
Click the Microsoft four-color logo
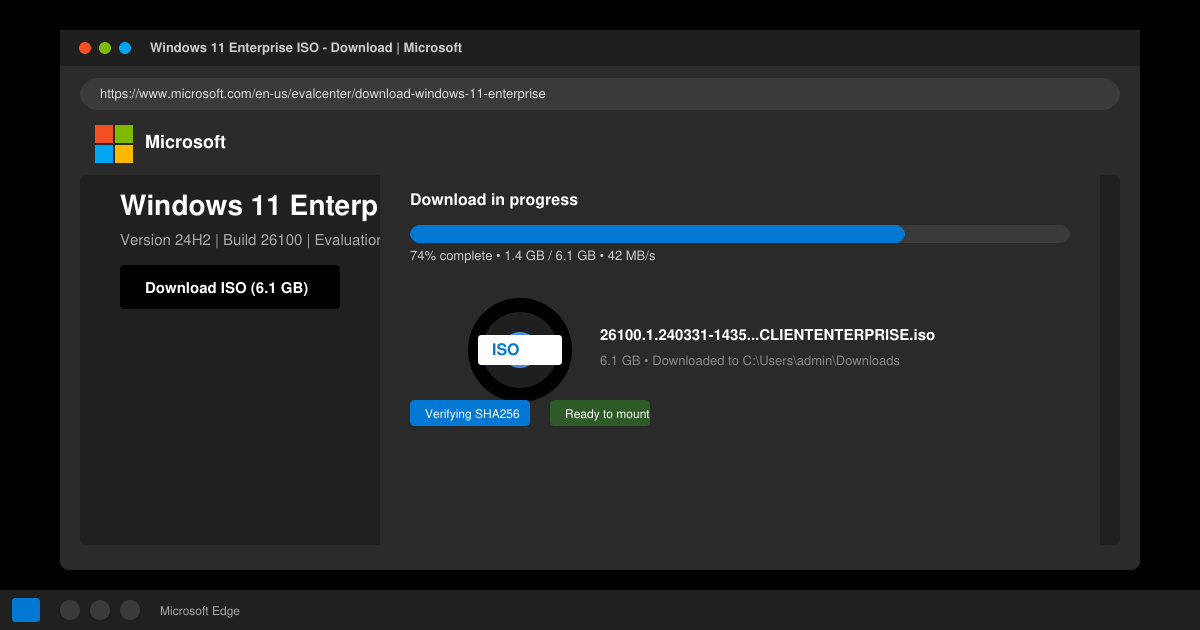114,144
